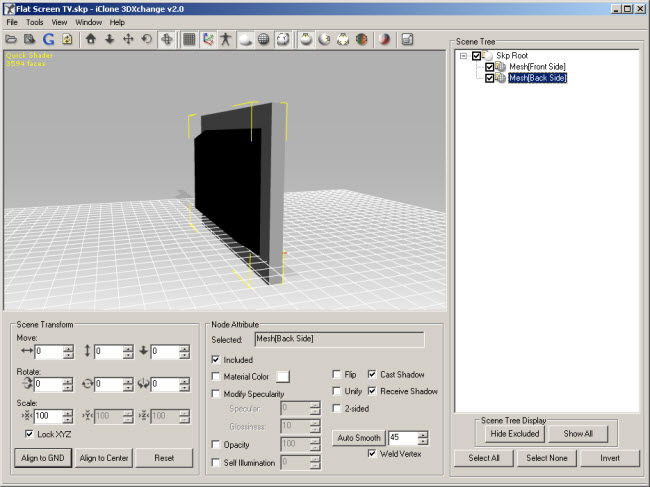Click the export/save model icon

29,39
